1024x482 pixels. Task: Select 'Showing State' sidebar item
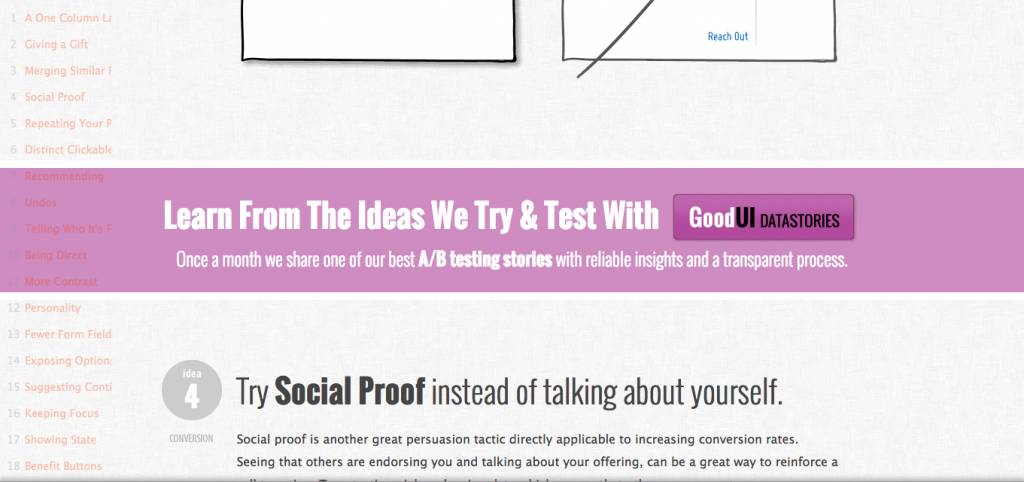click(x=60, y=440)
